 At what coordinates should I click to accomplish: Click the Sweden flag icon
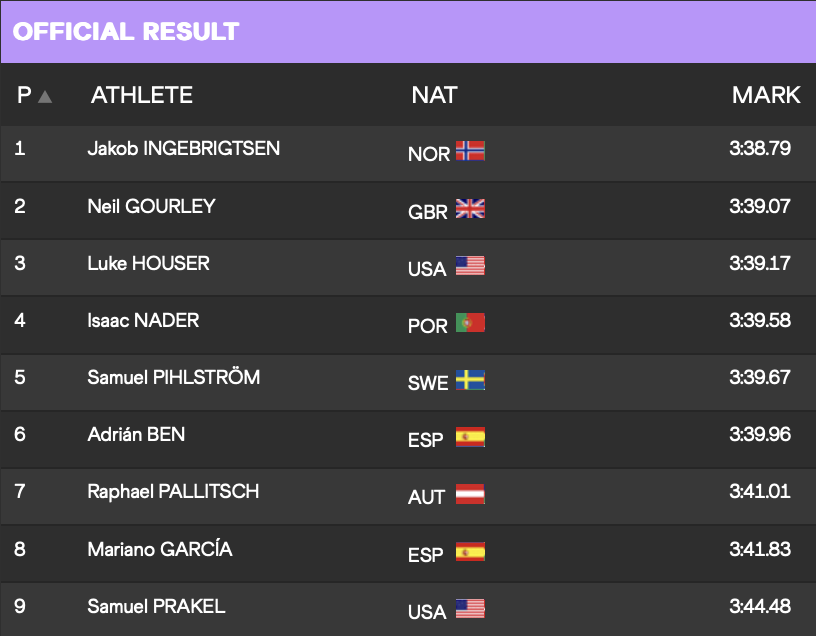pyautogui.click(x=470, y=380)
